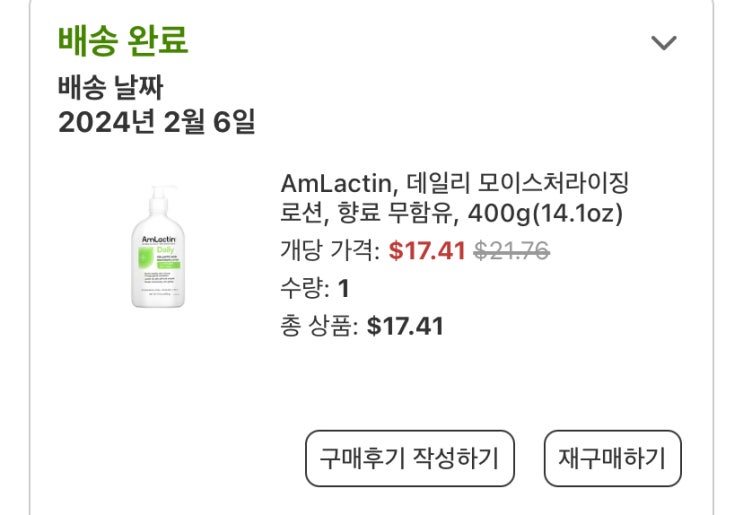This screenshot has height=515, width=743.
Task: Click the 개당 가격 label
Action: tap(329, 251)
